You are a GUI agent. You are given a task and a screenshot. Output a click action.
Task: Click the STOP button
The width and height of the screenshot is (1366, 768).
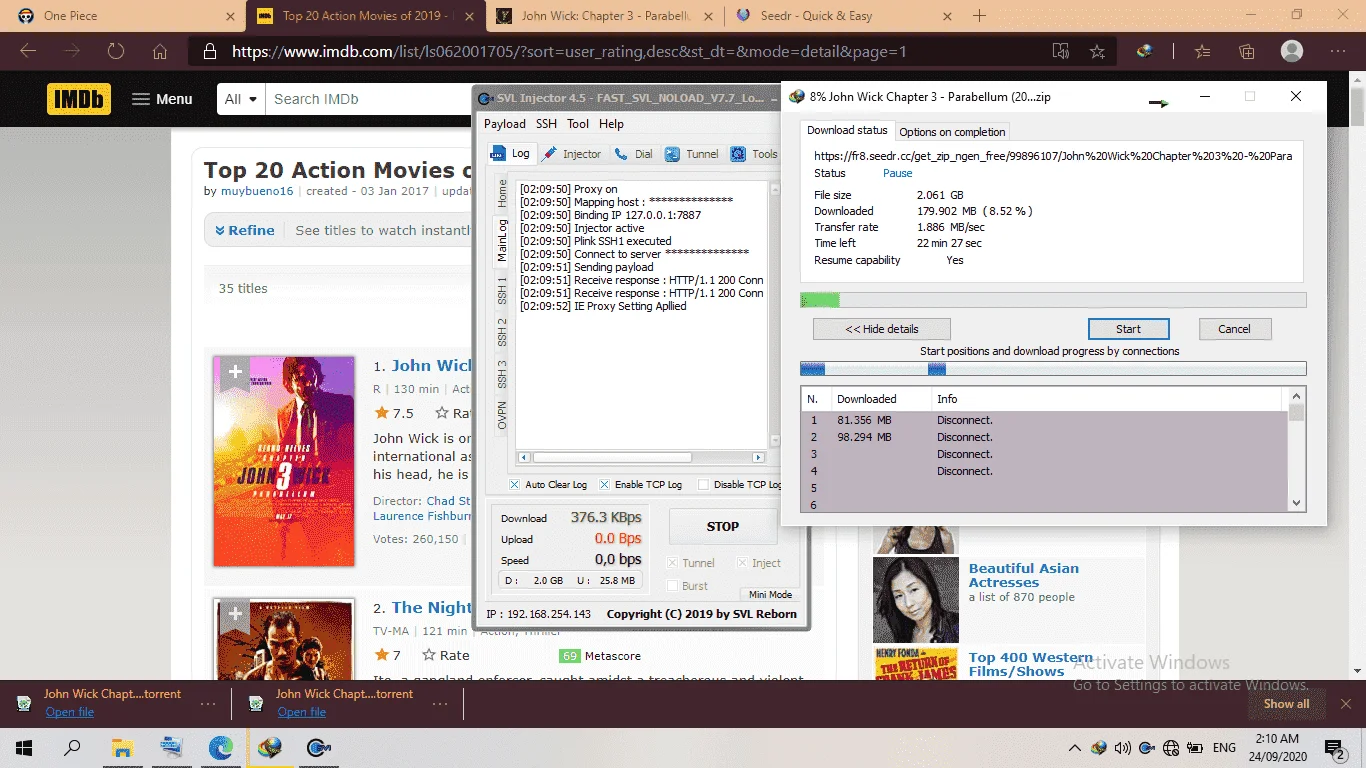tap(723, 526)
